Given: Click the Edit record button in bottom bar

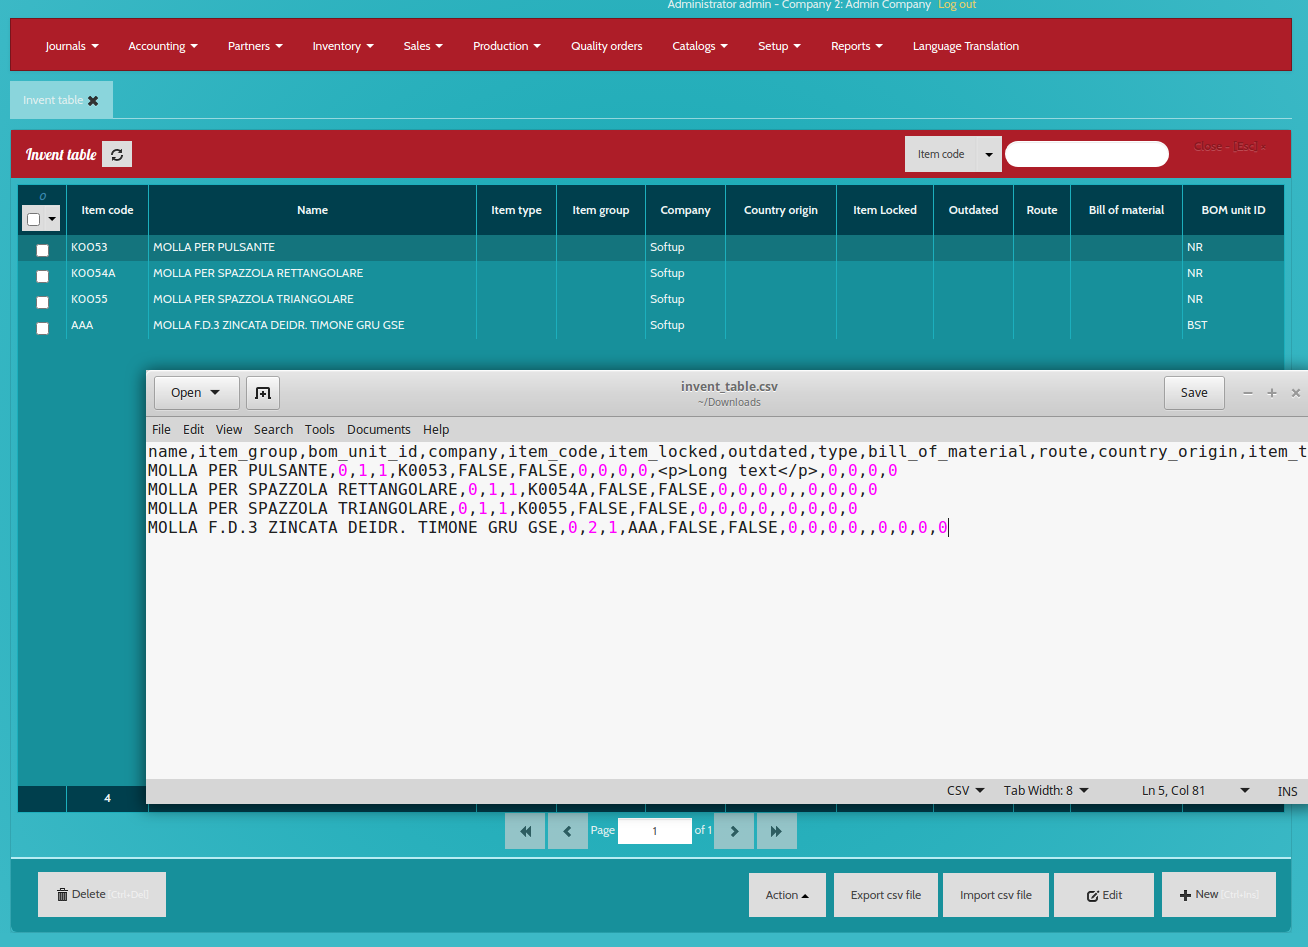Looking at the screenshot, I should [x=1104, y=895].
